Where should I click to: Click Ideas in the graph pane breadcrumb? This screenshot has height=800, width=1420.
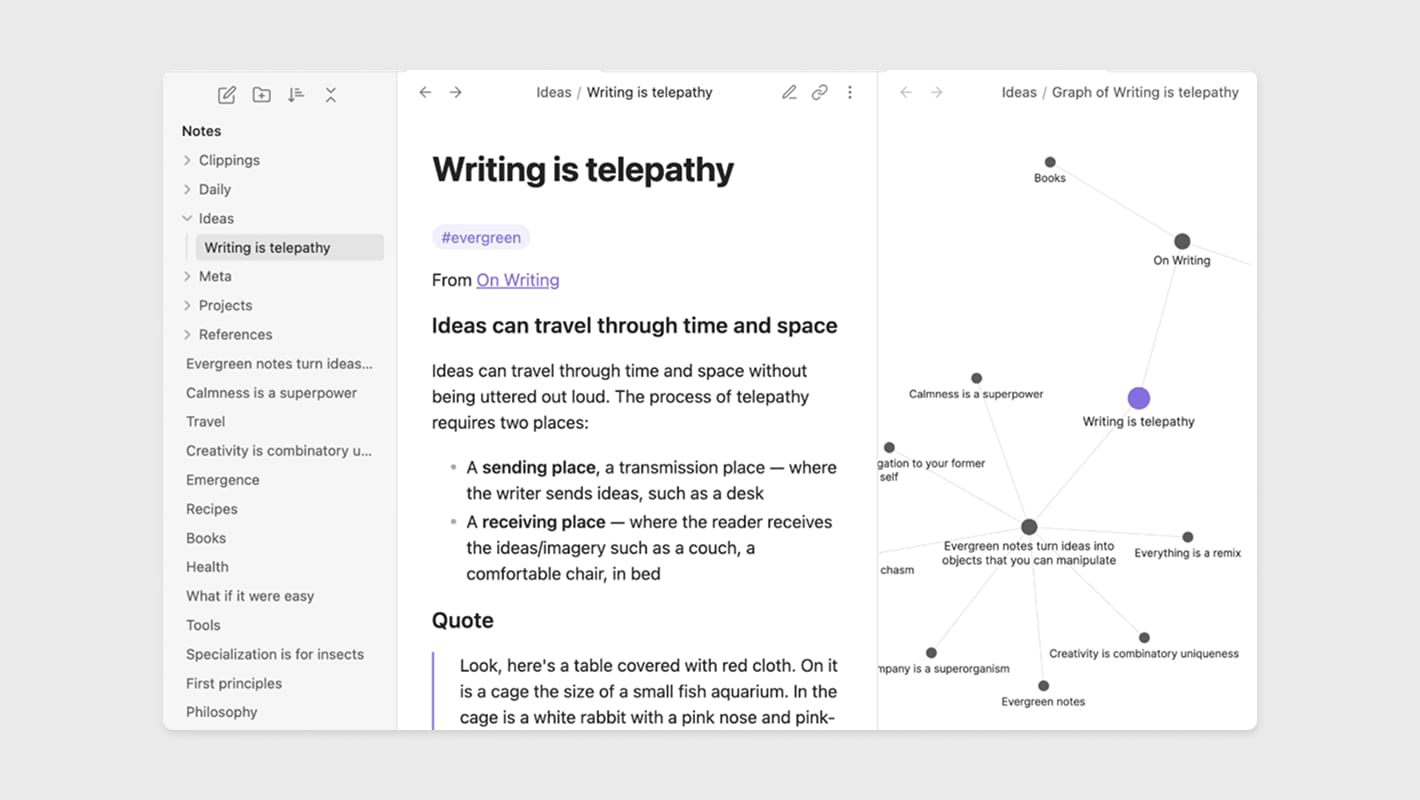(1018, 92)
